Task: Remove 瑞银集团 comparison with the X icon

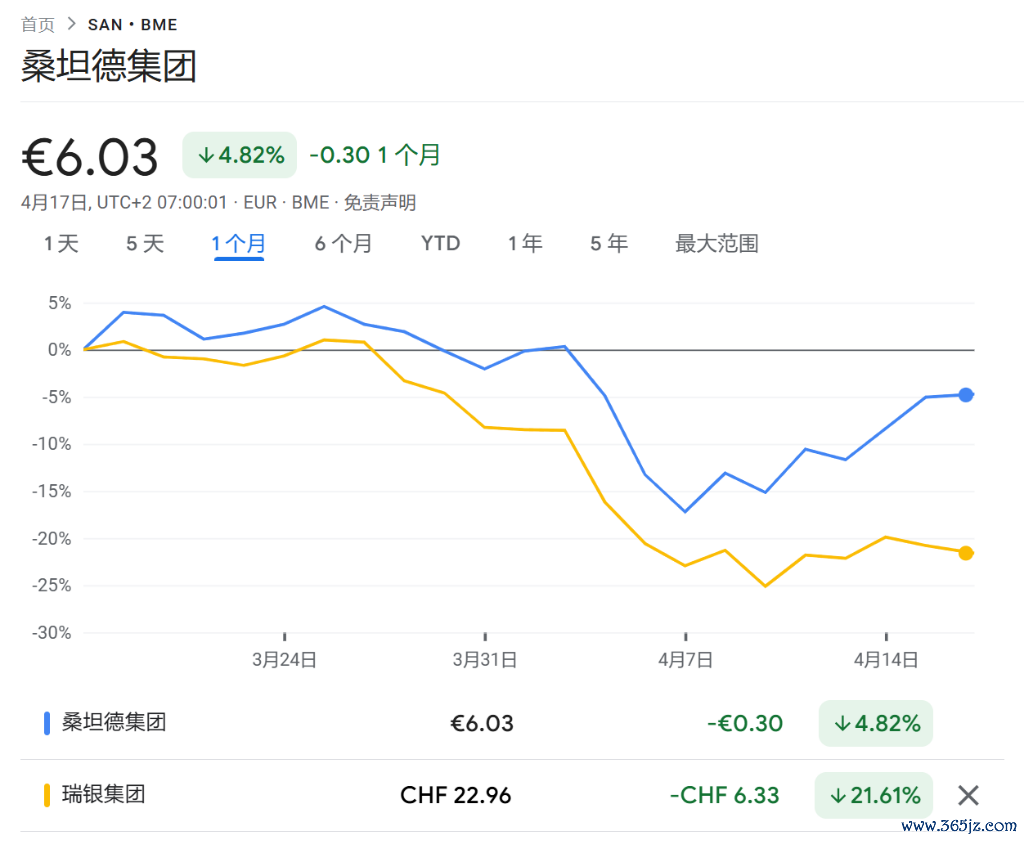Action: coord(968,795)
